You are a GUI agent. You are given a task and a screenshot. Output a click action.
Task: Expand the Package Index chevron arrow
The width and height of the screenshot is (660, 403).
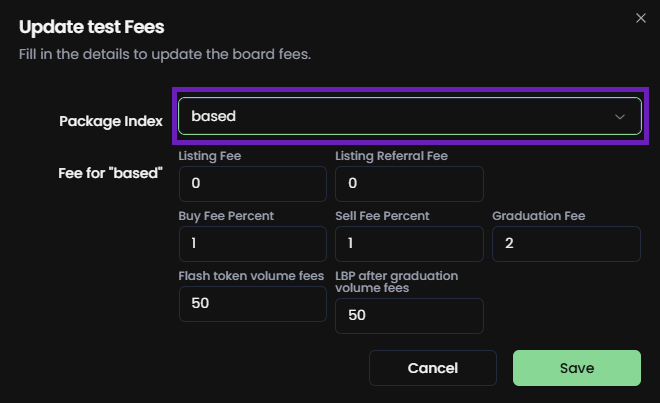click(x=619, y=116)
